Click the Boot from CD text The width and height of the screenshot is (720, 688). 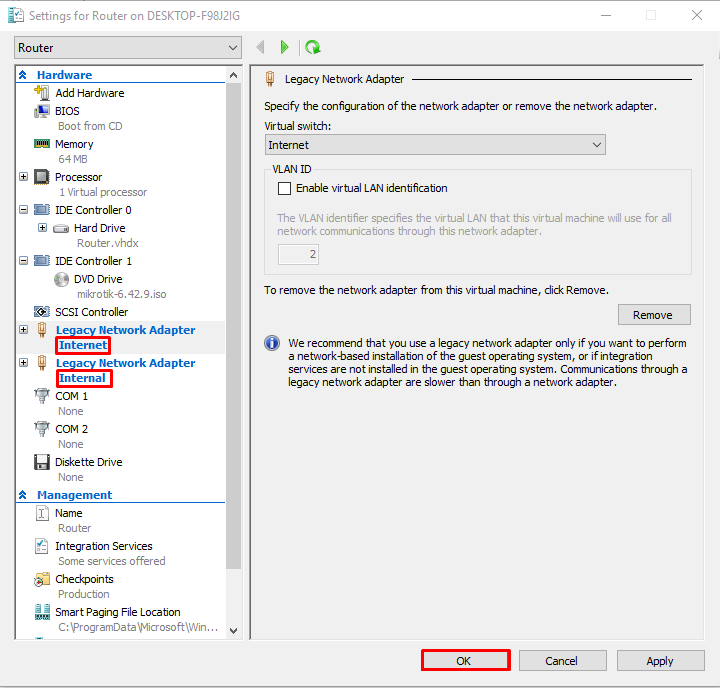point(90,126)
